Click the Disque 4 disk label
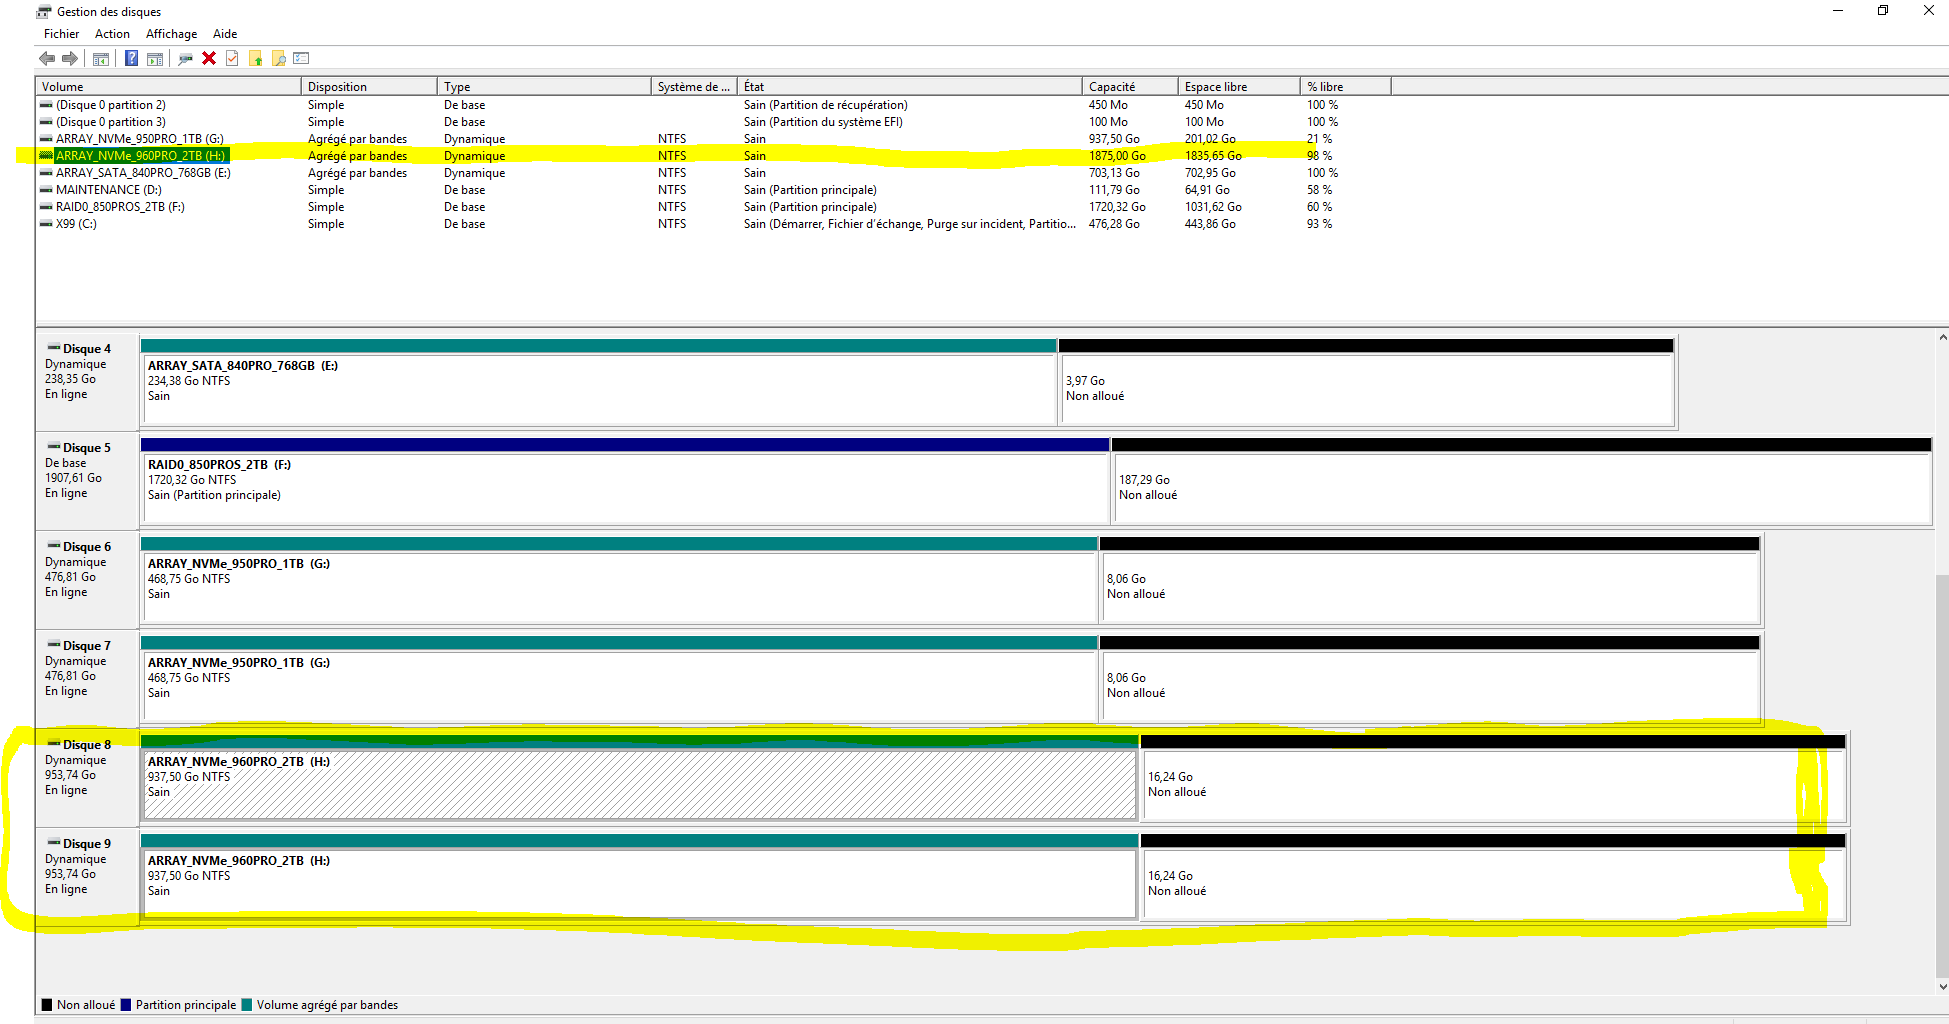 pos(87,349)
